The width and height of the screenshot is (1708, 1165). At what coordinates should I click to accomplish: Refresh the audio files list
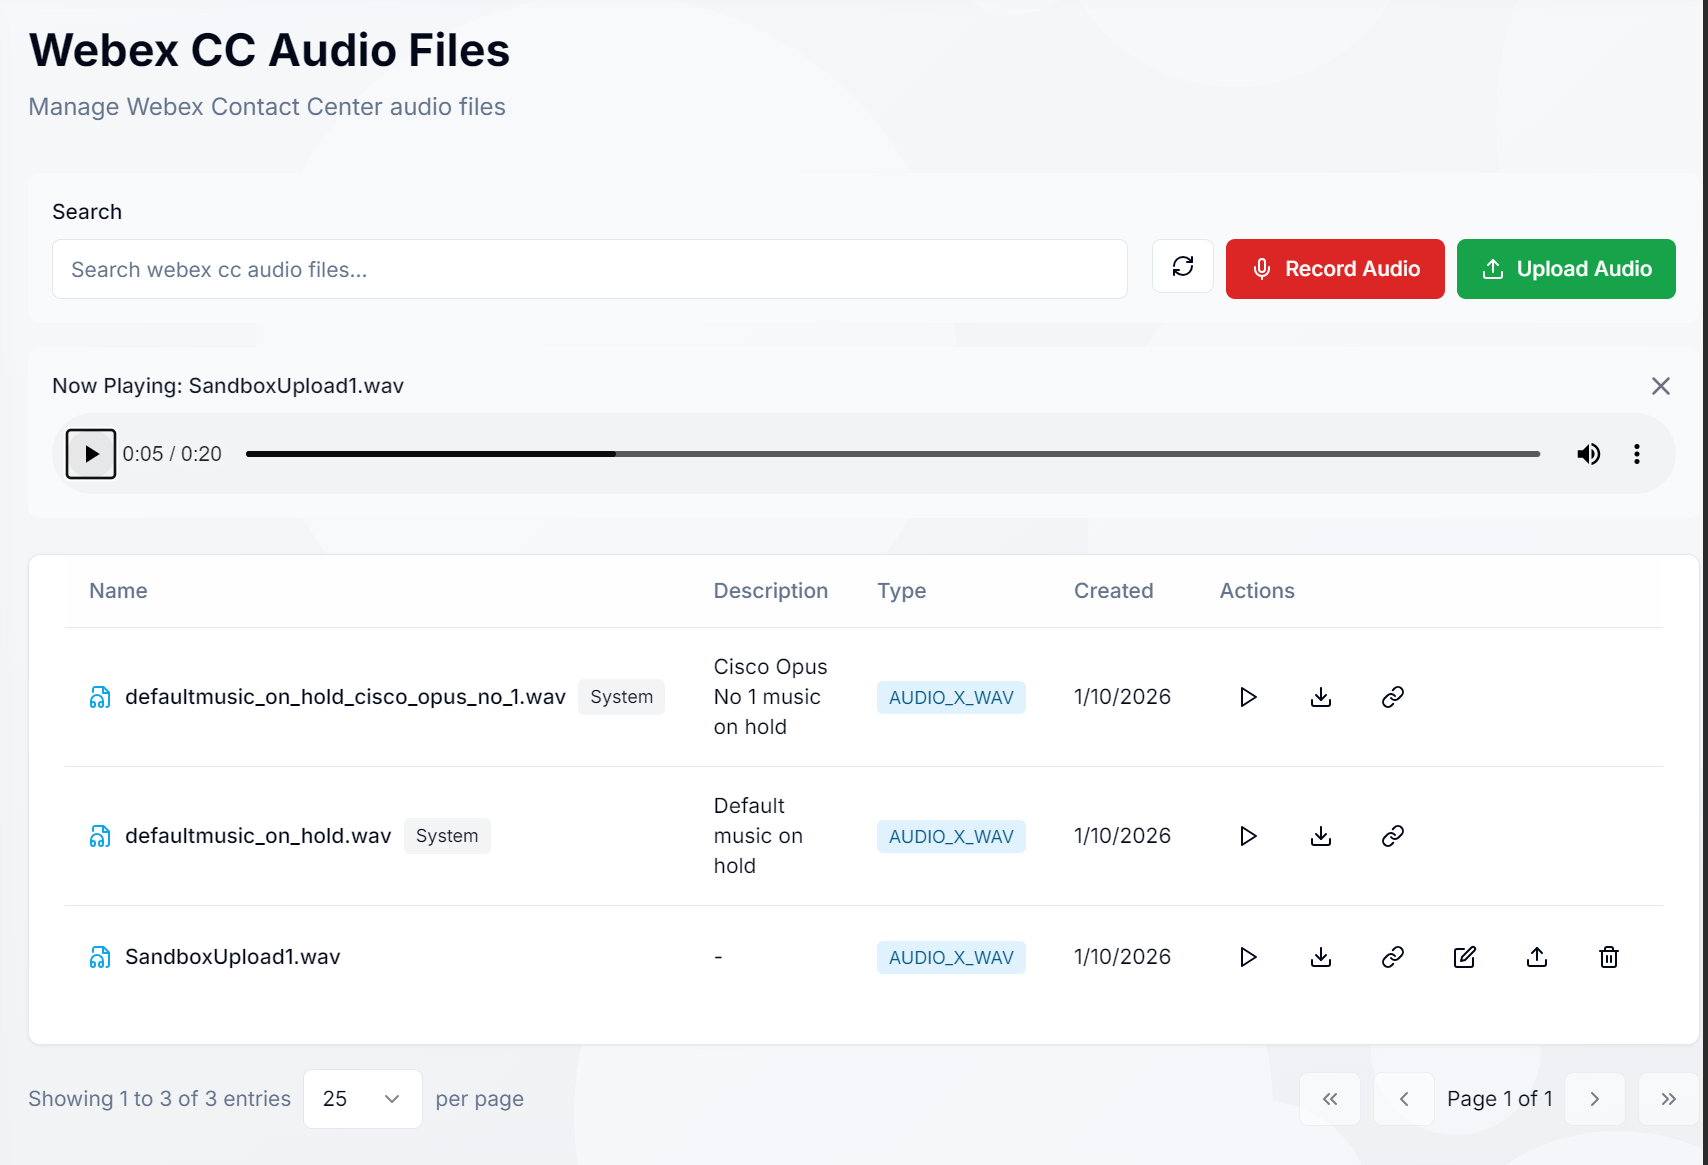[x=1183, y=267]
